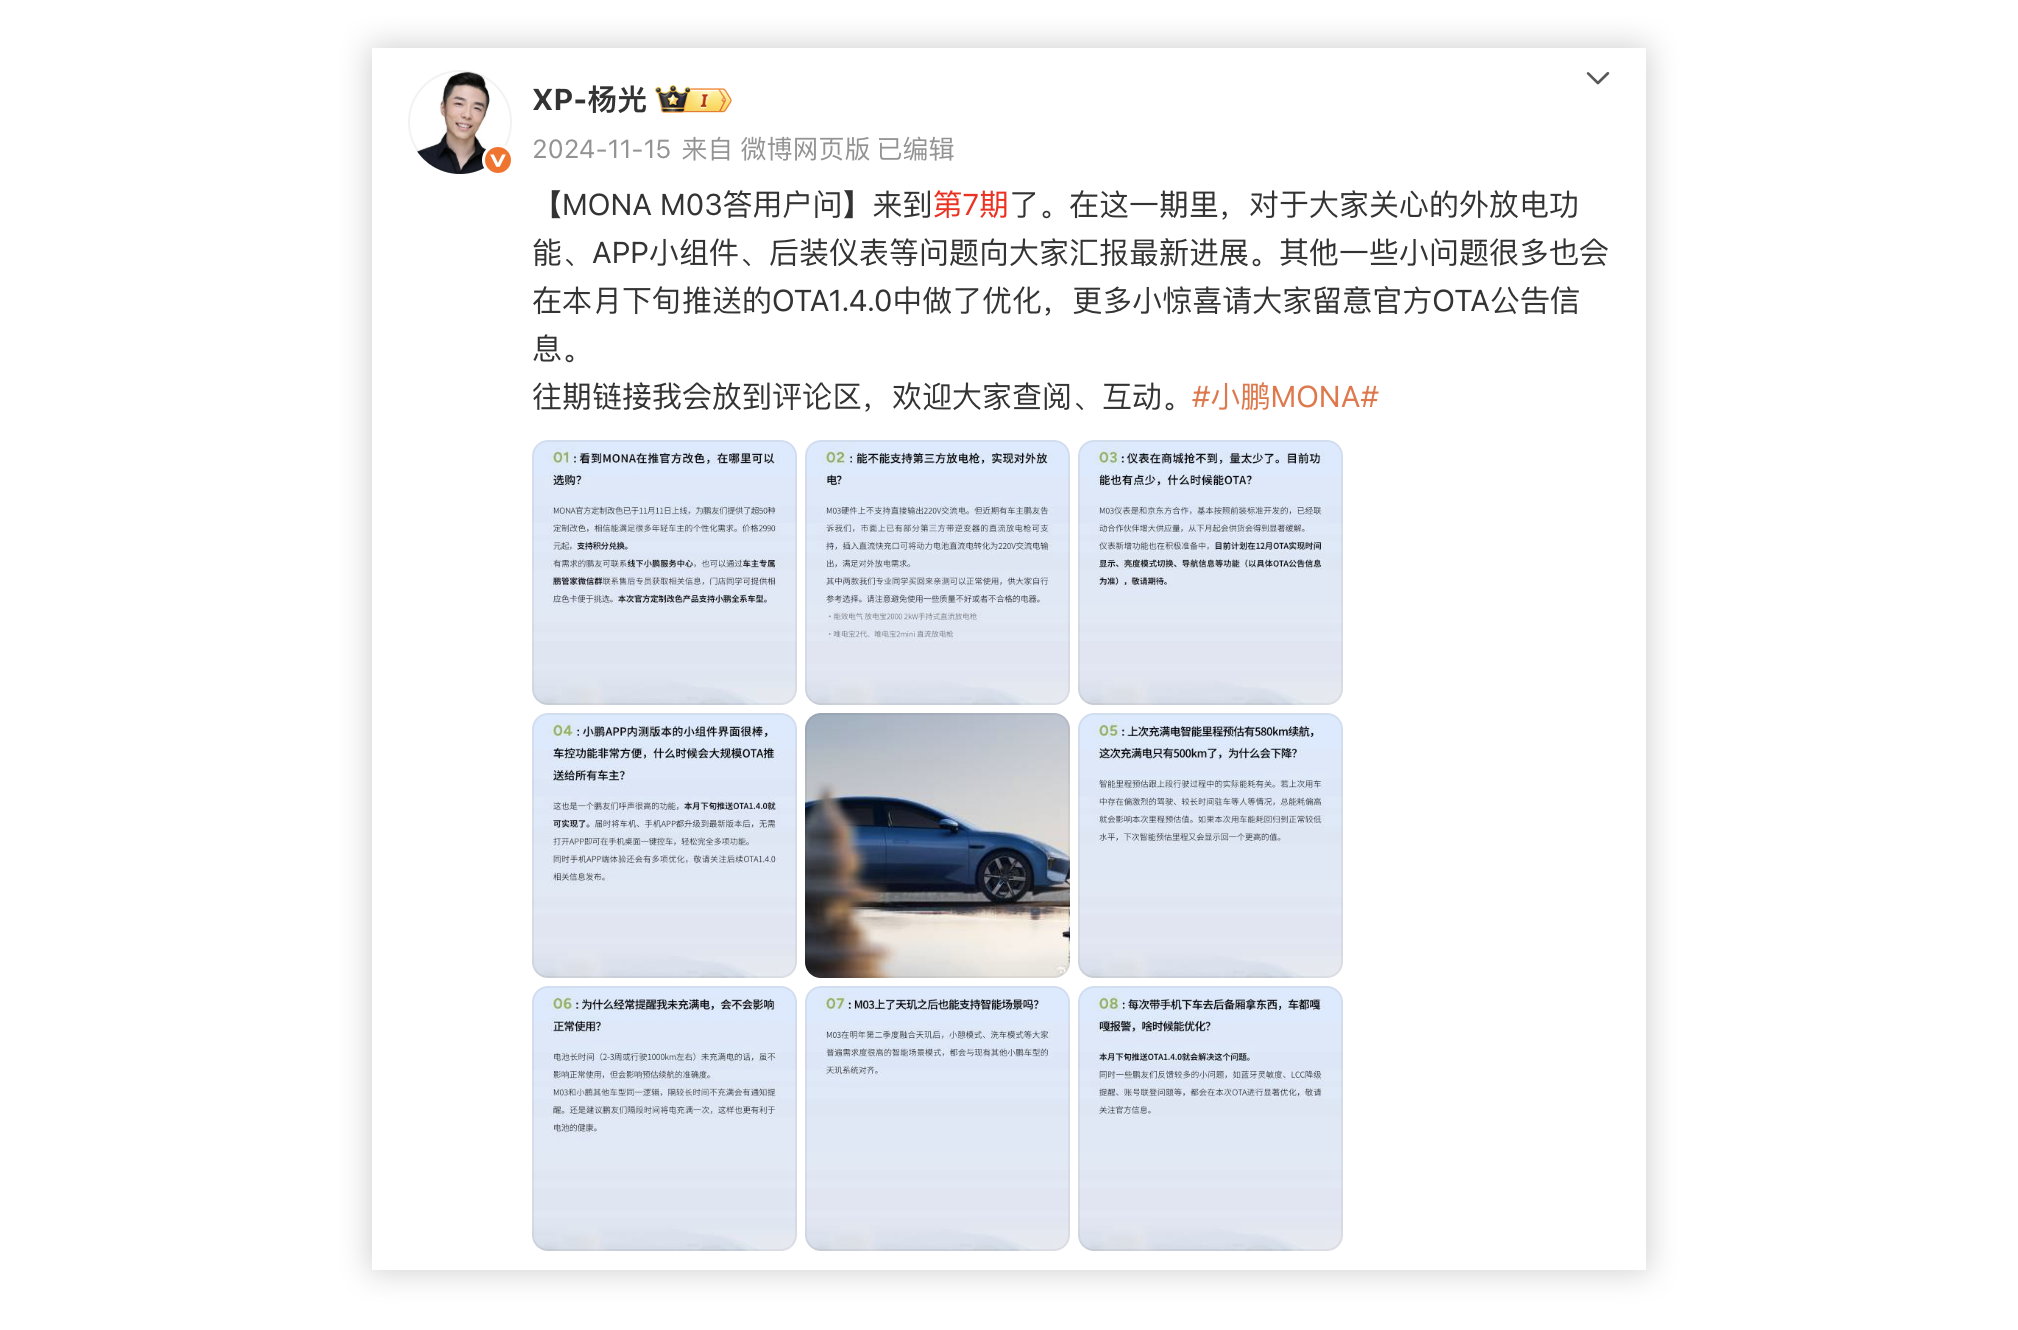
Task: Click the 2024-11-15 post date
Action: click(601, 149)
